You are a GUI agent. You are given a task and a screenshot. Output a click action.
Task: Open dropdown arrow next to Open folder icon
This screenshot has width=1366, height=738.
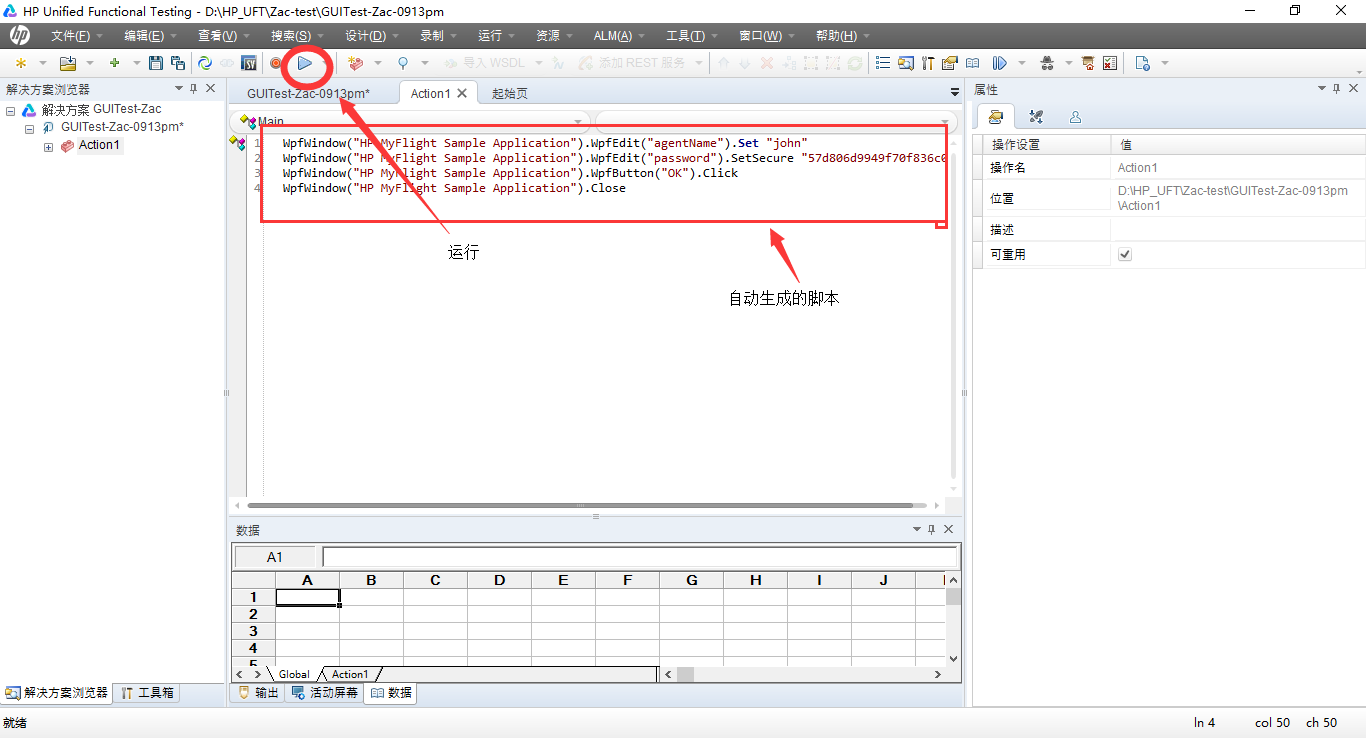(91, 63)
